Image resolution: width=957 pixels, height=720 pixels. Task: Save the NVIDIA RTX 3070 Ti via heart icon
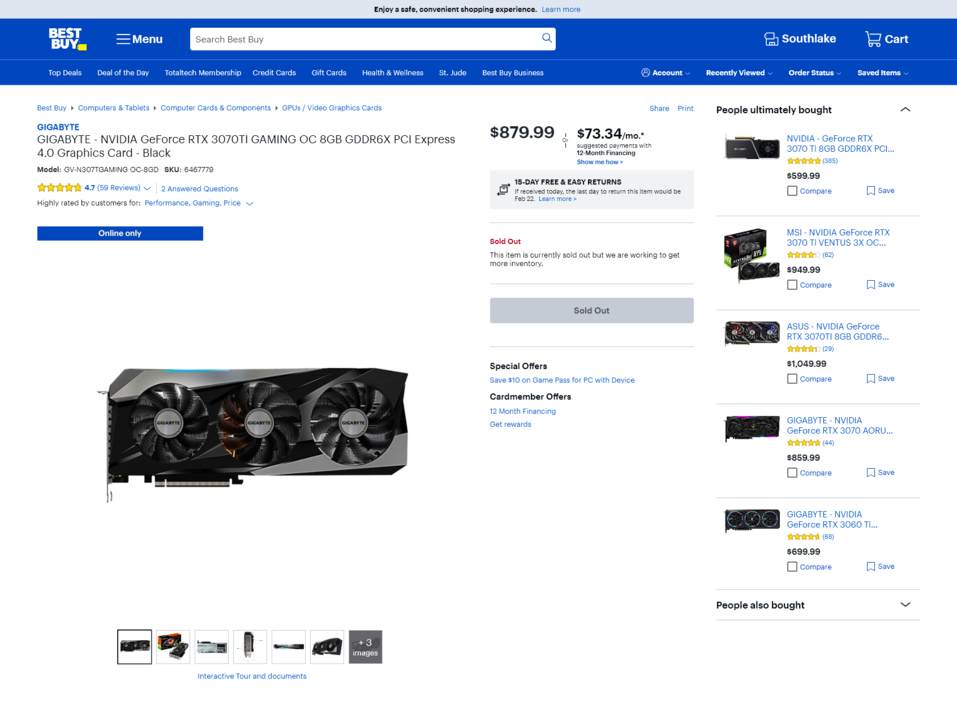tap(869, 190)
